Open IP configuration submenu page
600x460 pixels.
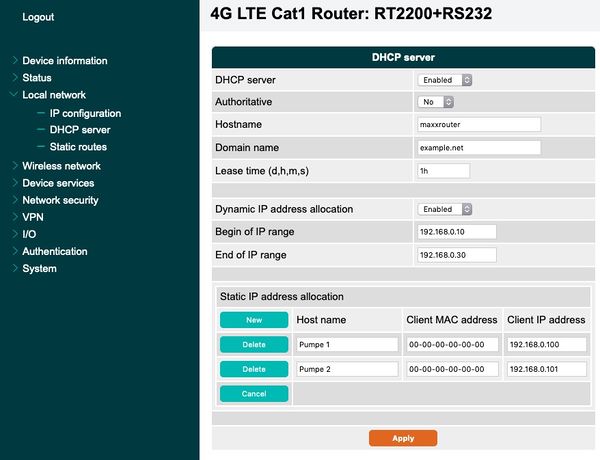click(x=85, y=113)
